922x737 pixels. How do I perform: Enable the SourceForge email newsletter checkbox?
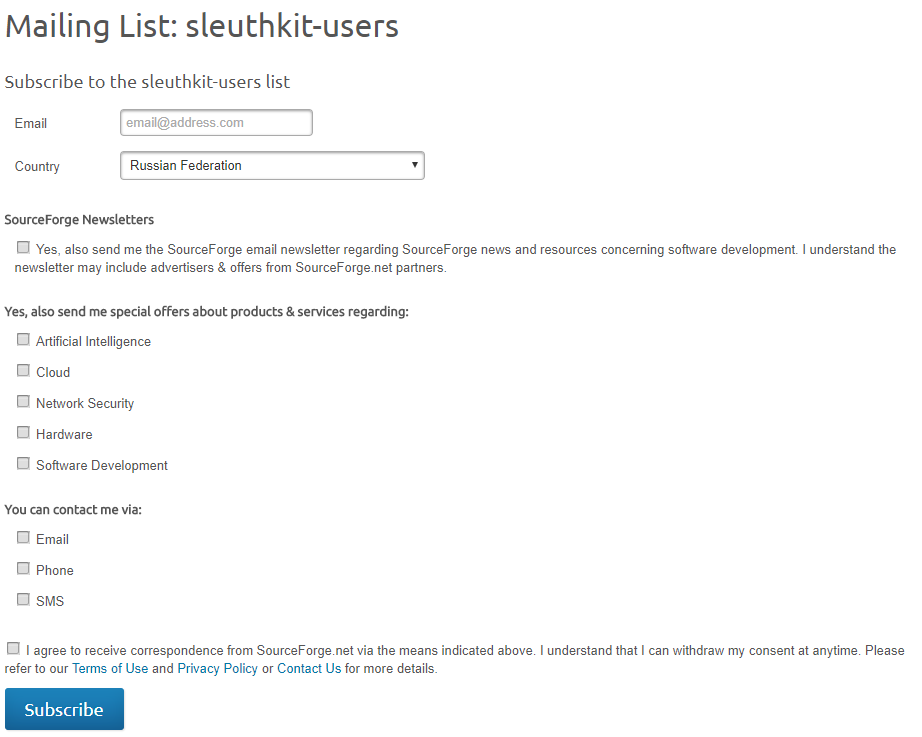(23, 247)
